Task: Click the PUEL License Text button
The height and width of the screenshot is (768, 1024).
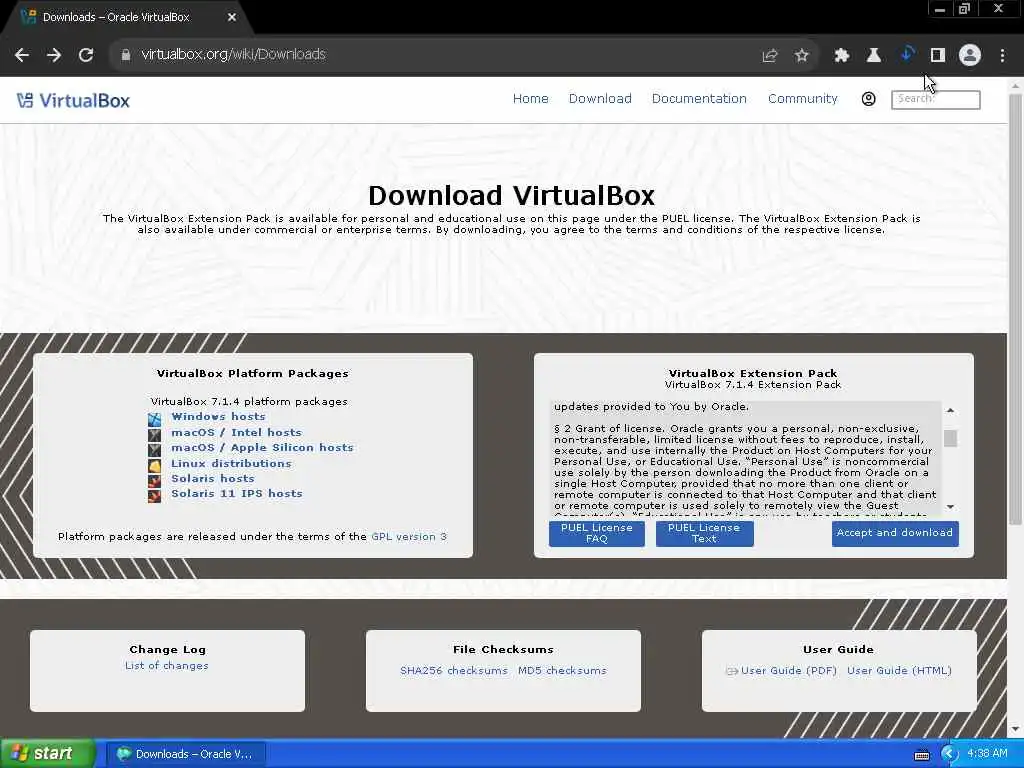Action: [x=704, y=534]
